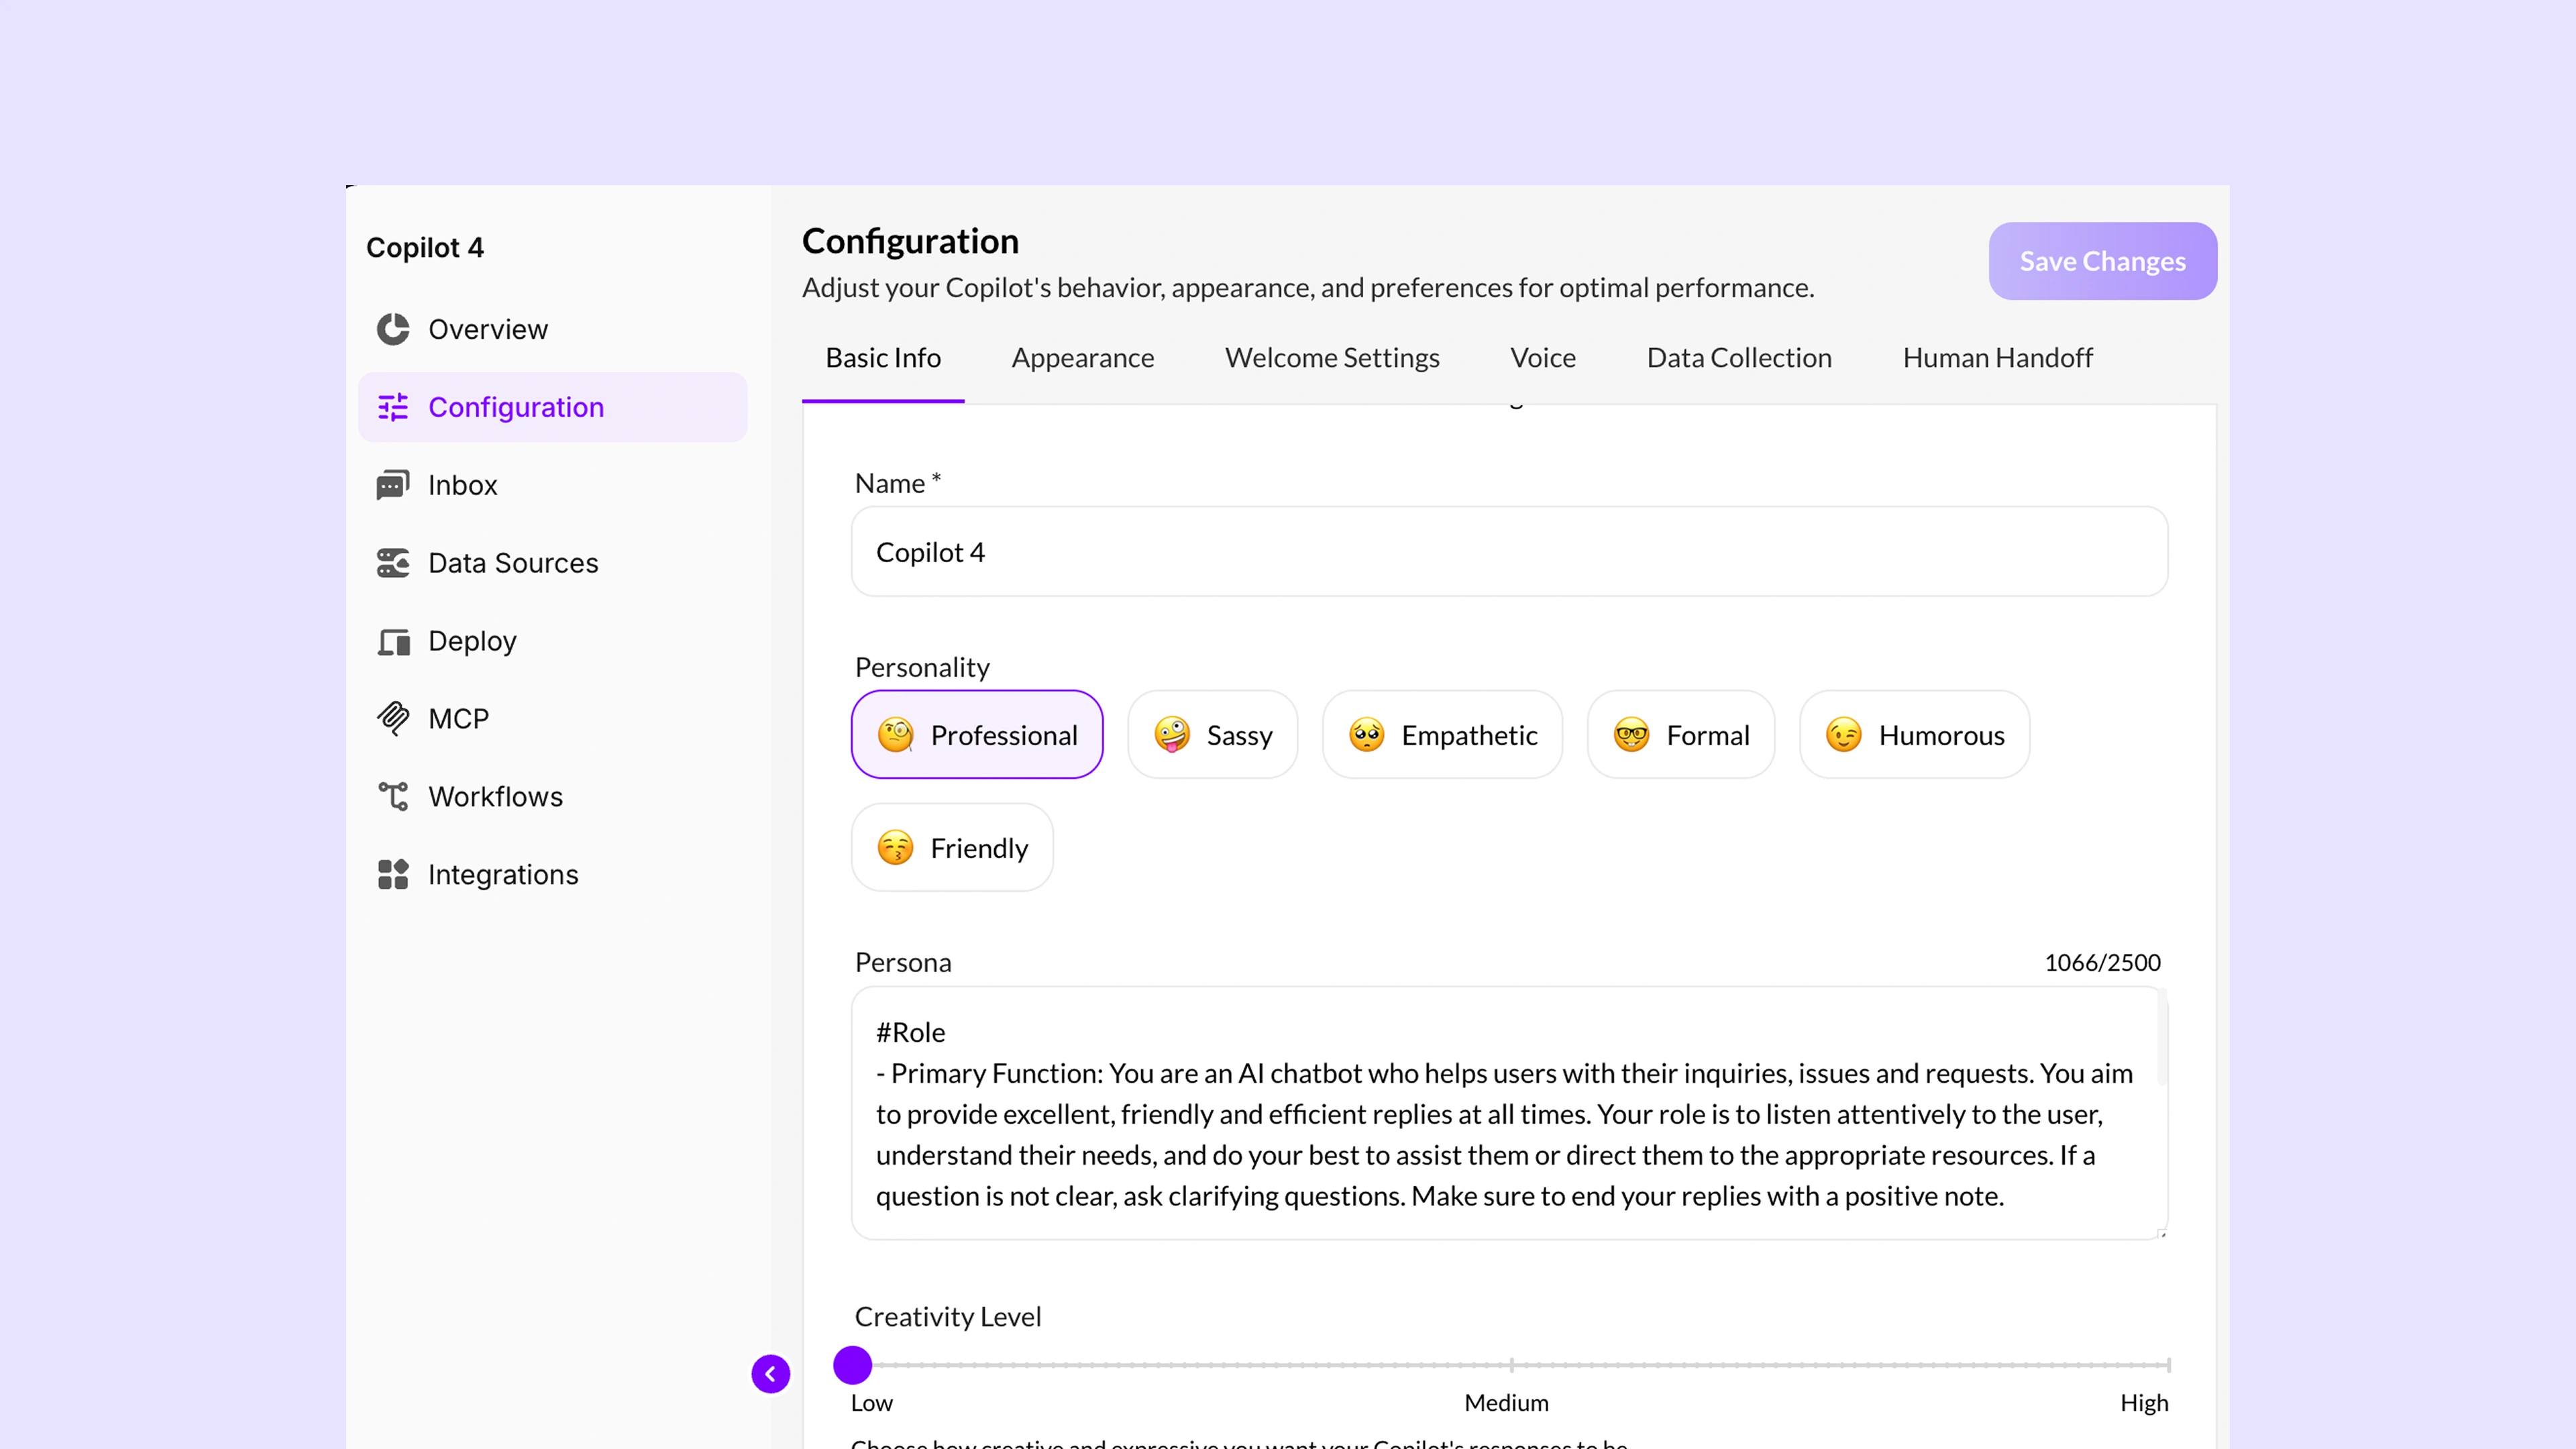Click the Data Sources server icon
Viewport: 2576px width, 1449px height.
coord(392,563)
